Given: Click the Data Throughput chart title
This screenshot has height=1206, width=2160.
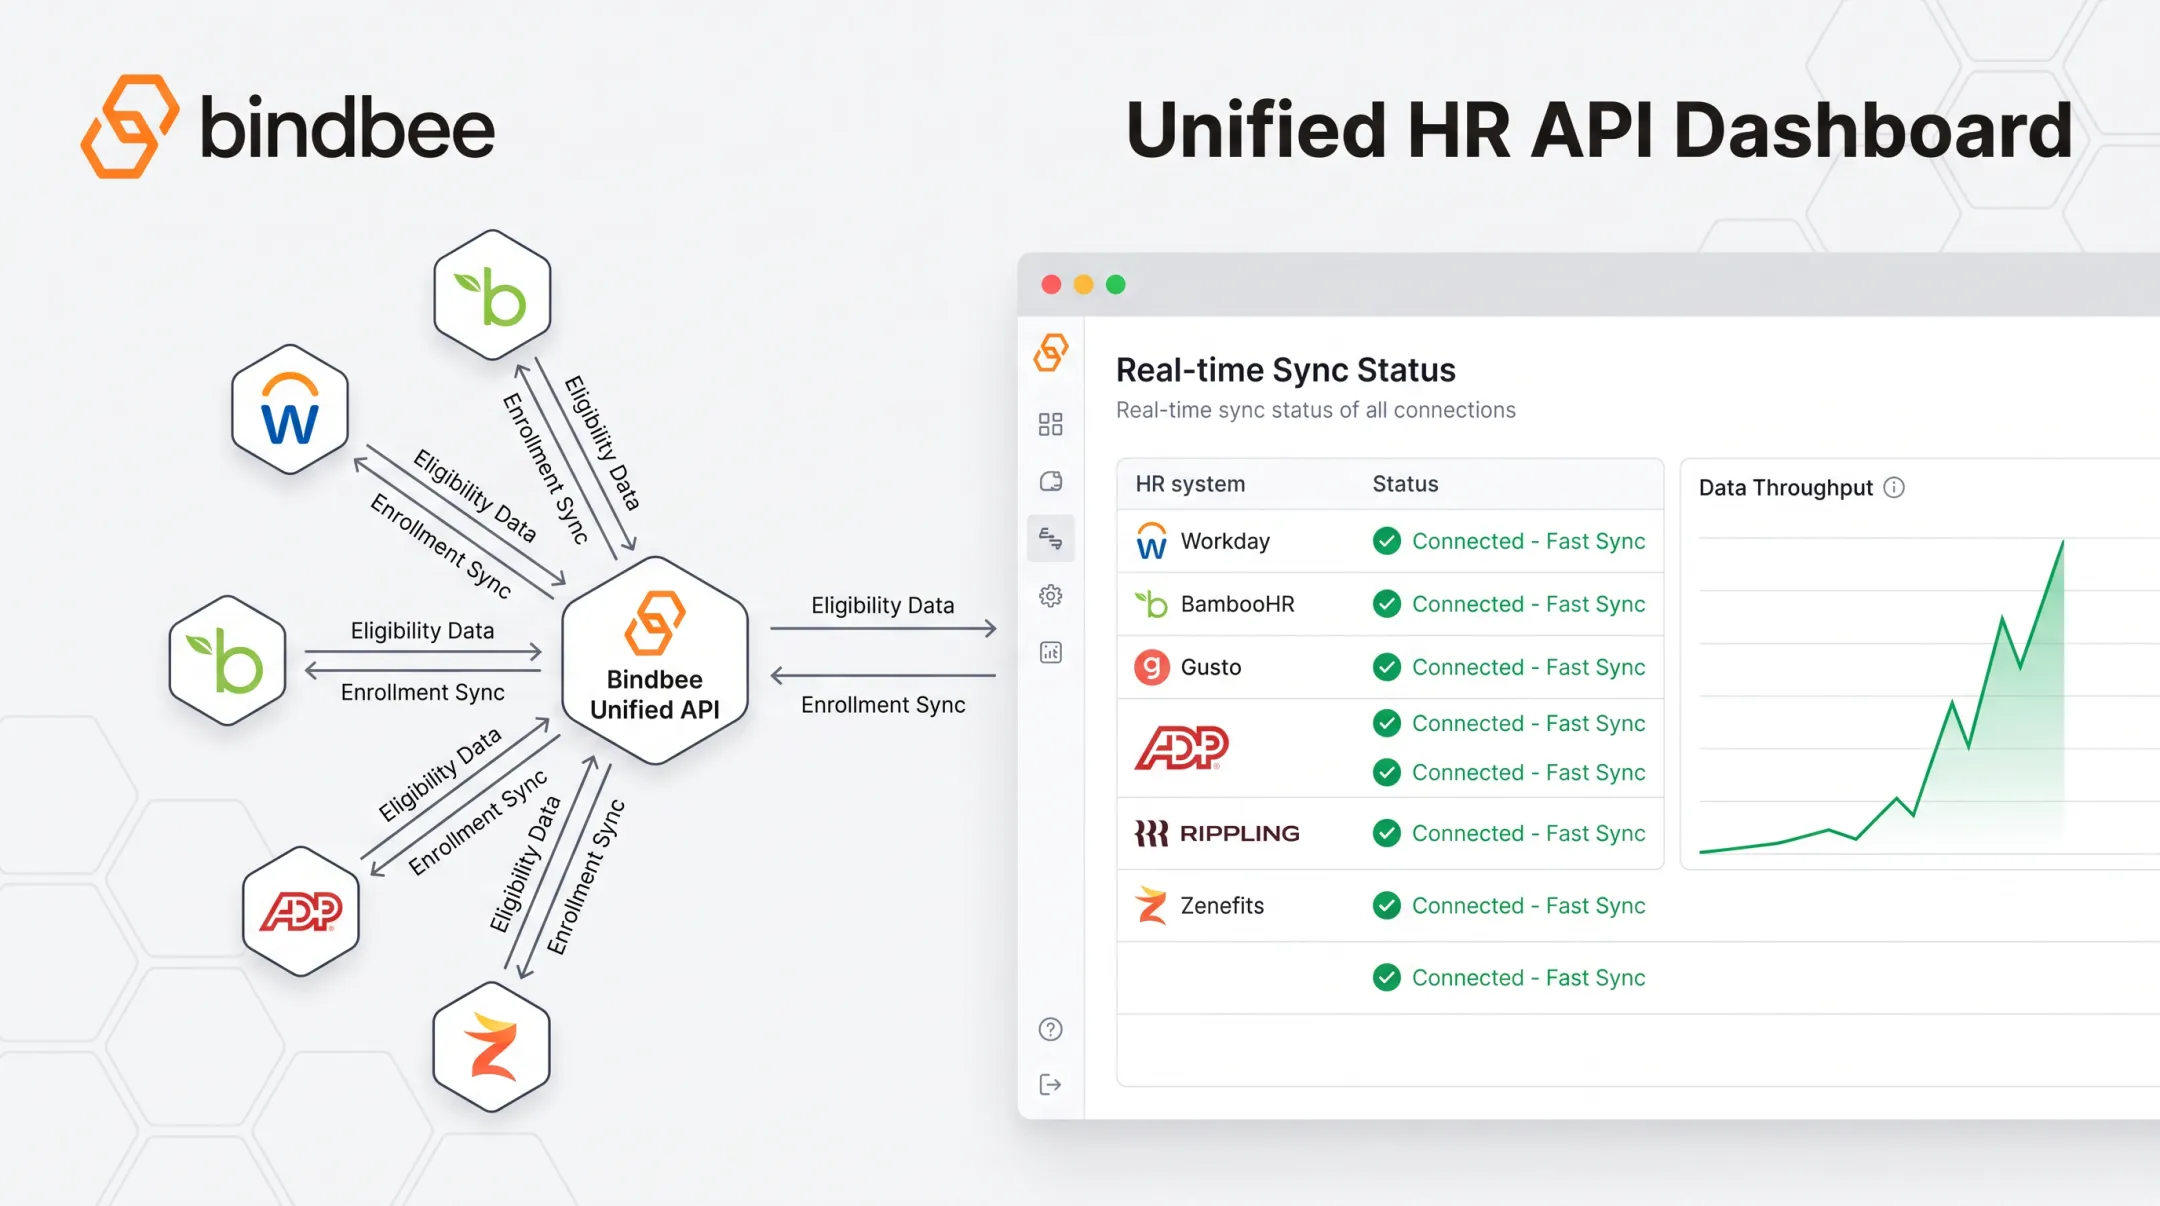Looking at the screenshot, I should coord(1785,487).
